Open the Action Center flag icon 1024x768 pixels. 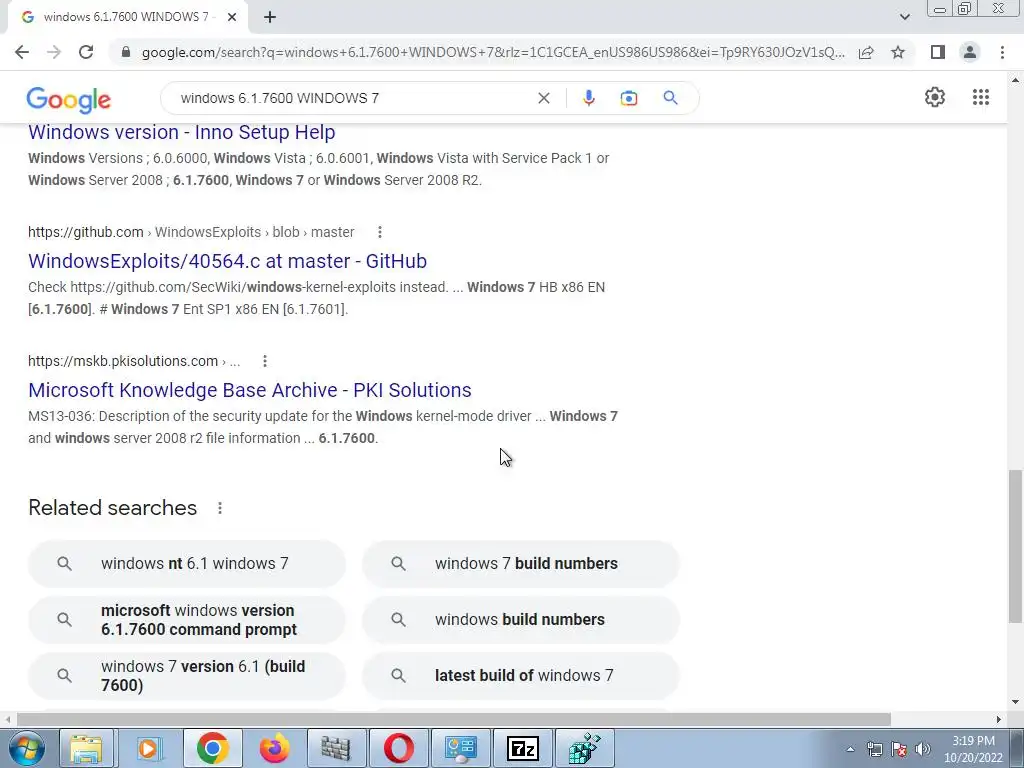pyautogui.click(x=899, y=749)
